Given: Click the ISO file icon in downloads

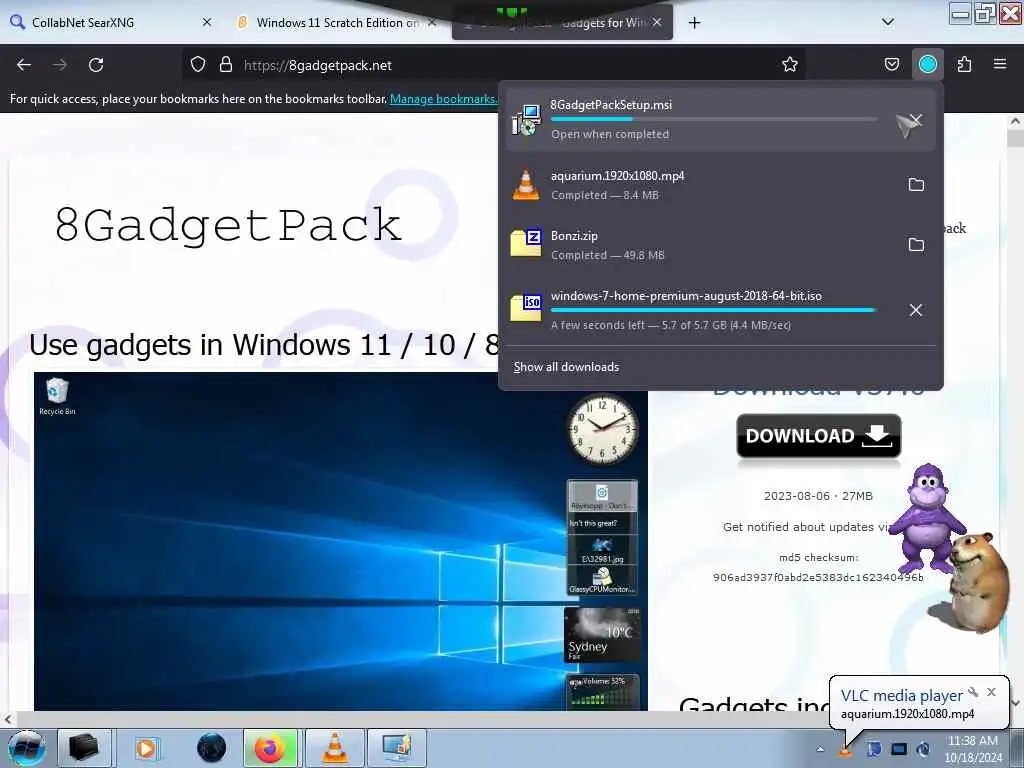Looking at the screenshot, I should tap(526, 308).
